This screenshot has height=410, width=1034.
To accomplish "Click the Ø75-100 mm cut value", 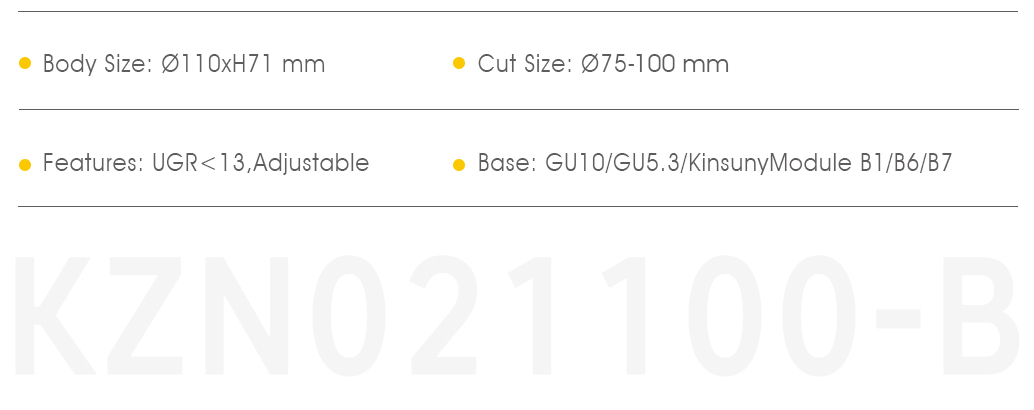I will pos(655,64).
